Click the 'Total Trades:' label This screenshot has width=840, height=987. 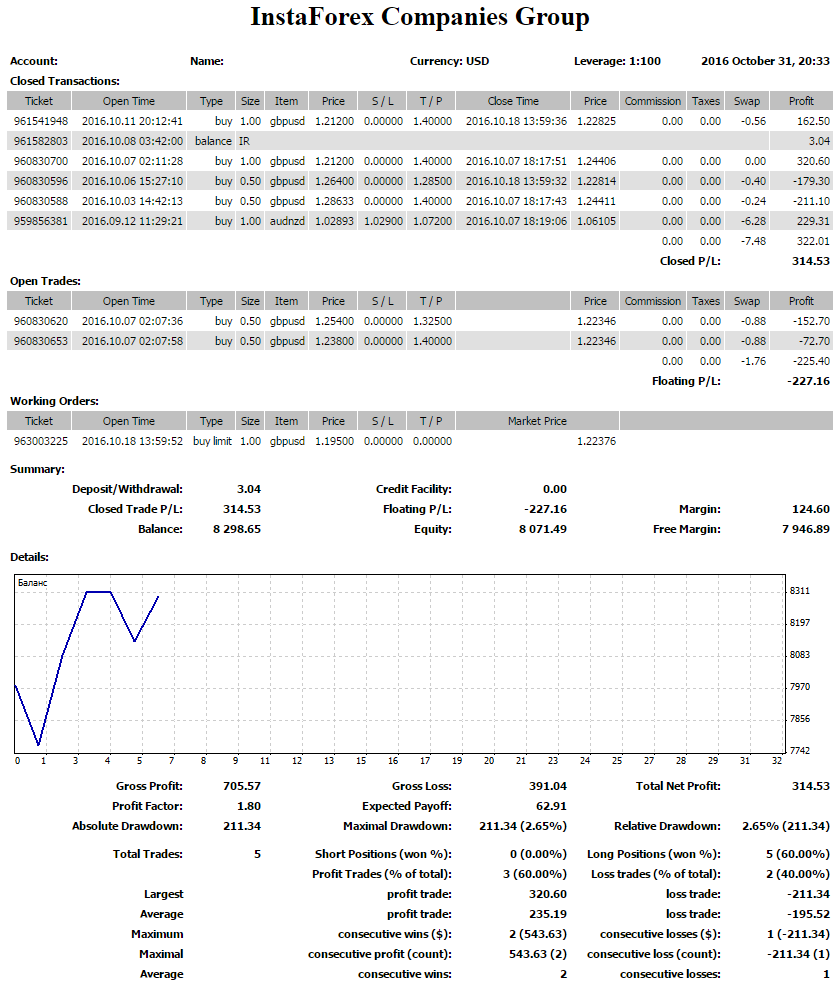(148, 854)
